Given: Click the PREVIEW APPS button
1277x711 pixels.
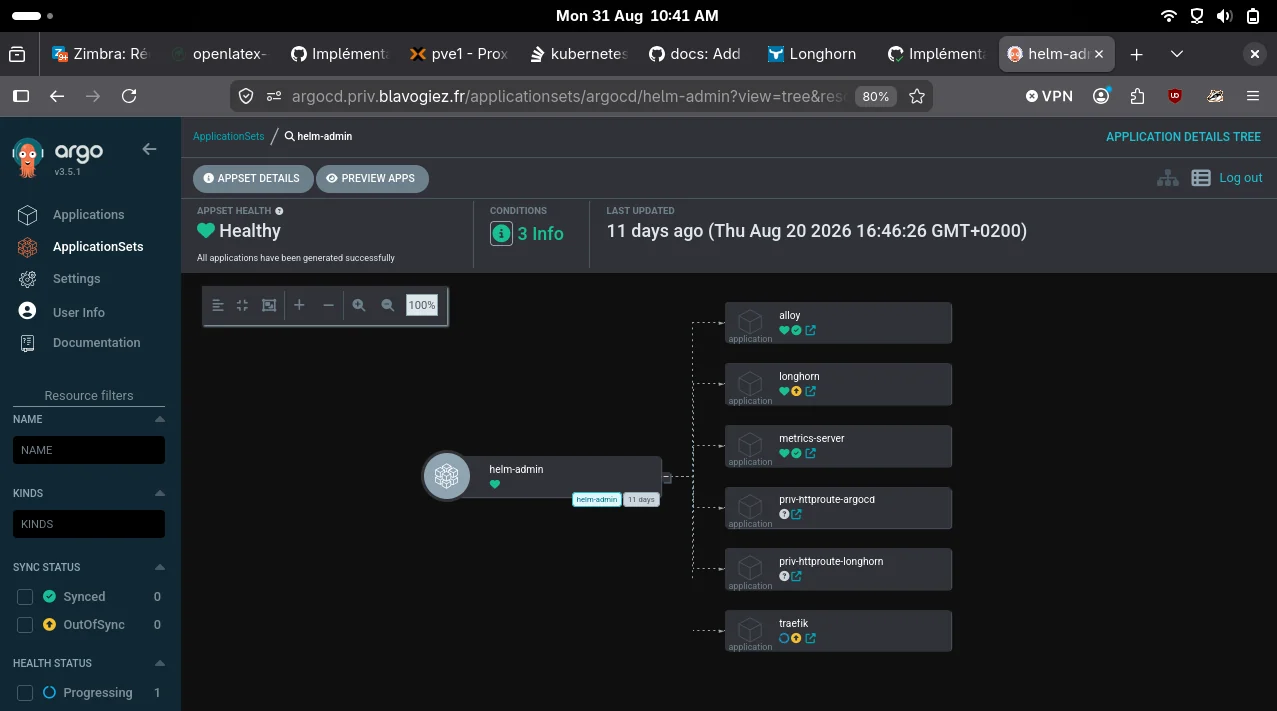Looking at the screenshot, I should pos(372,178).
